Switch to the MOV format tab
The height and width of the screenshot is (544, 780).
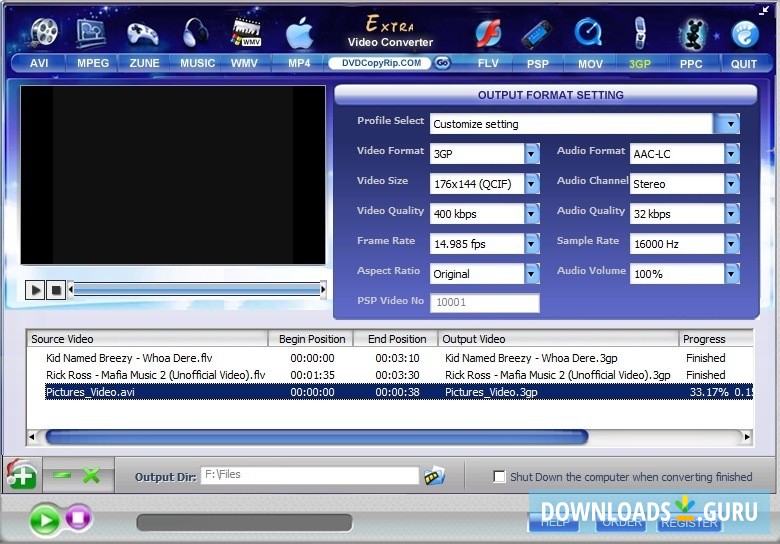590,64
